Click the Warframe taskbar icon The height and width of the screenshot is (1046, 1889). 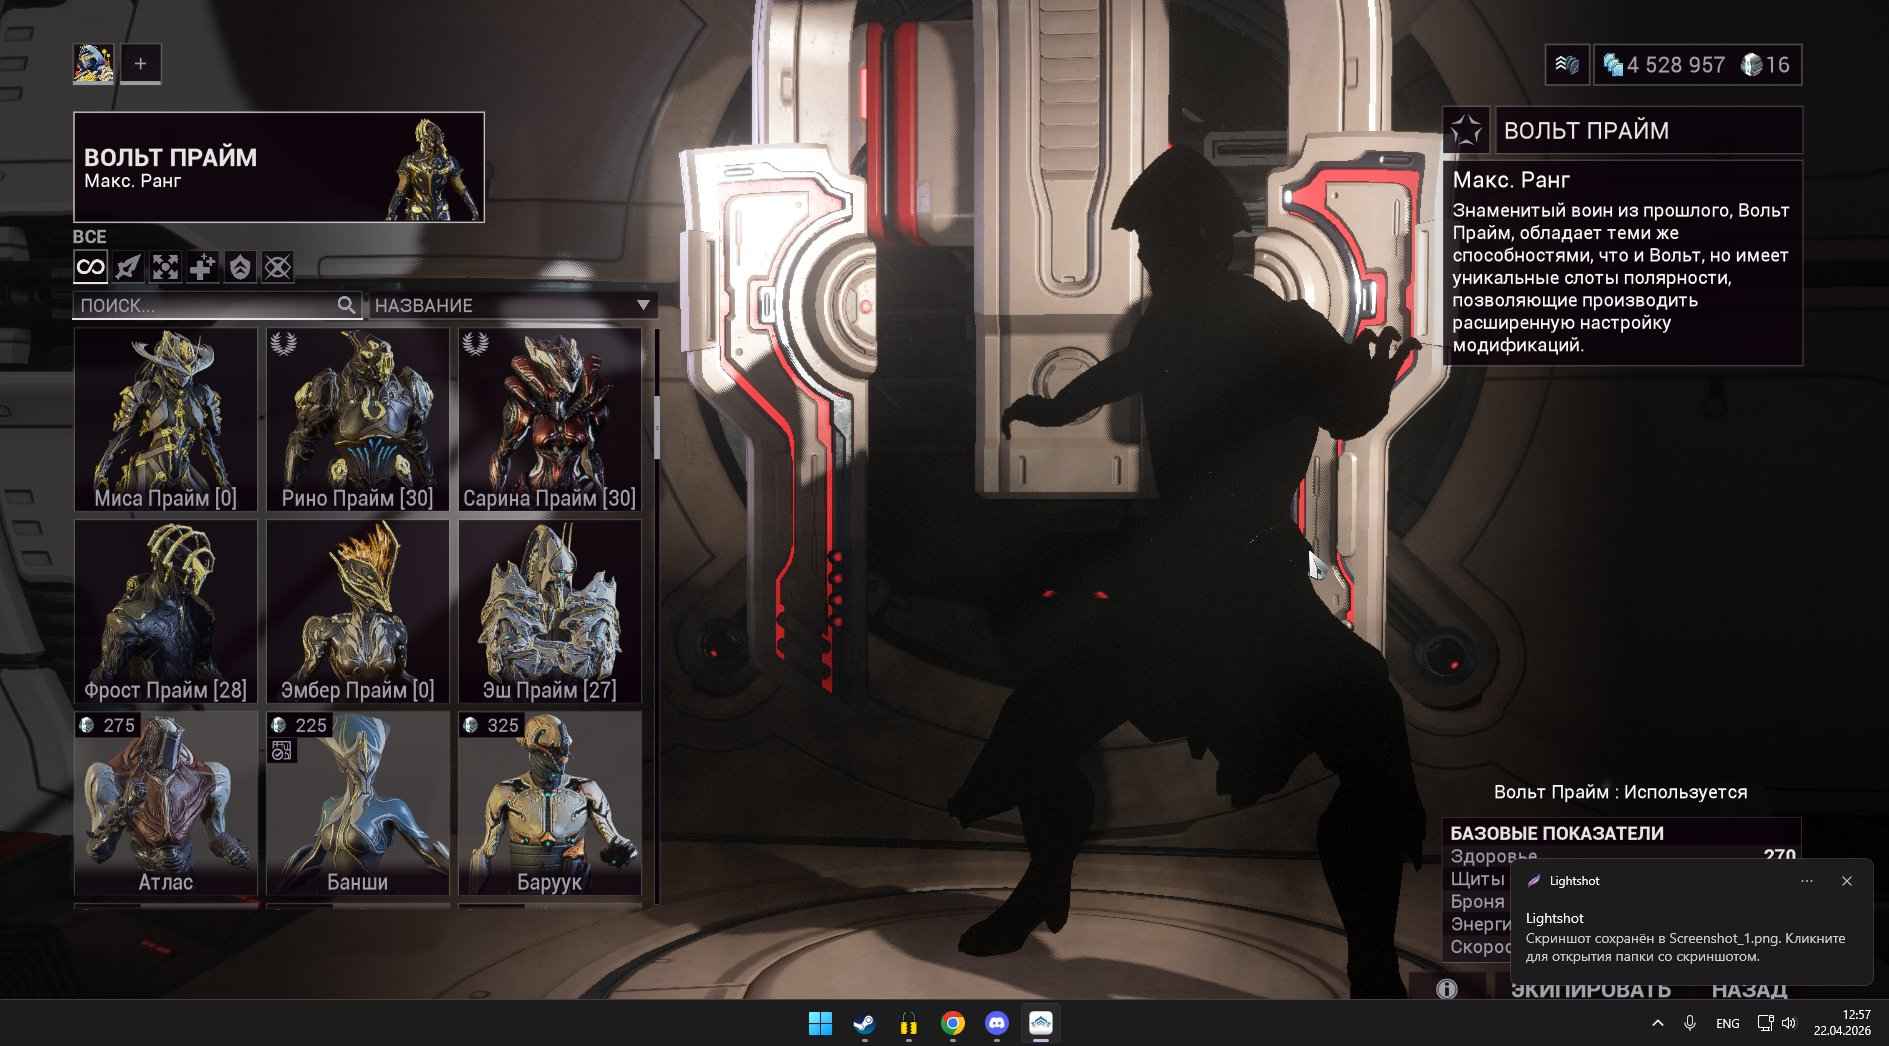[1040, 1023]
